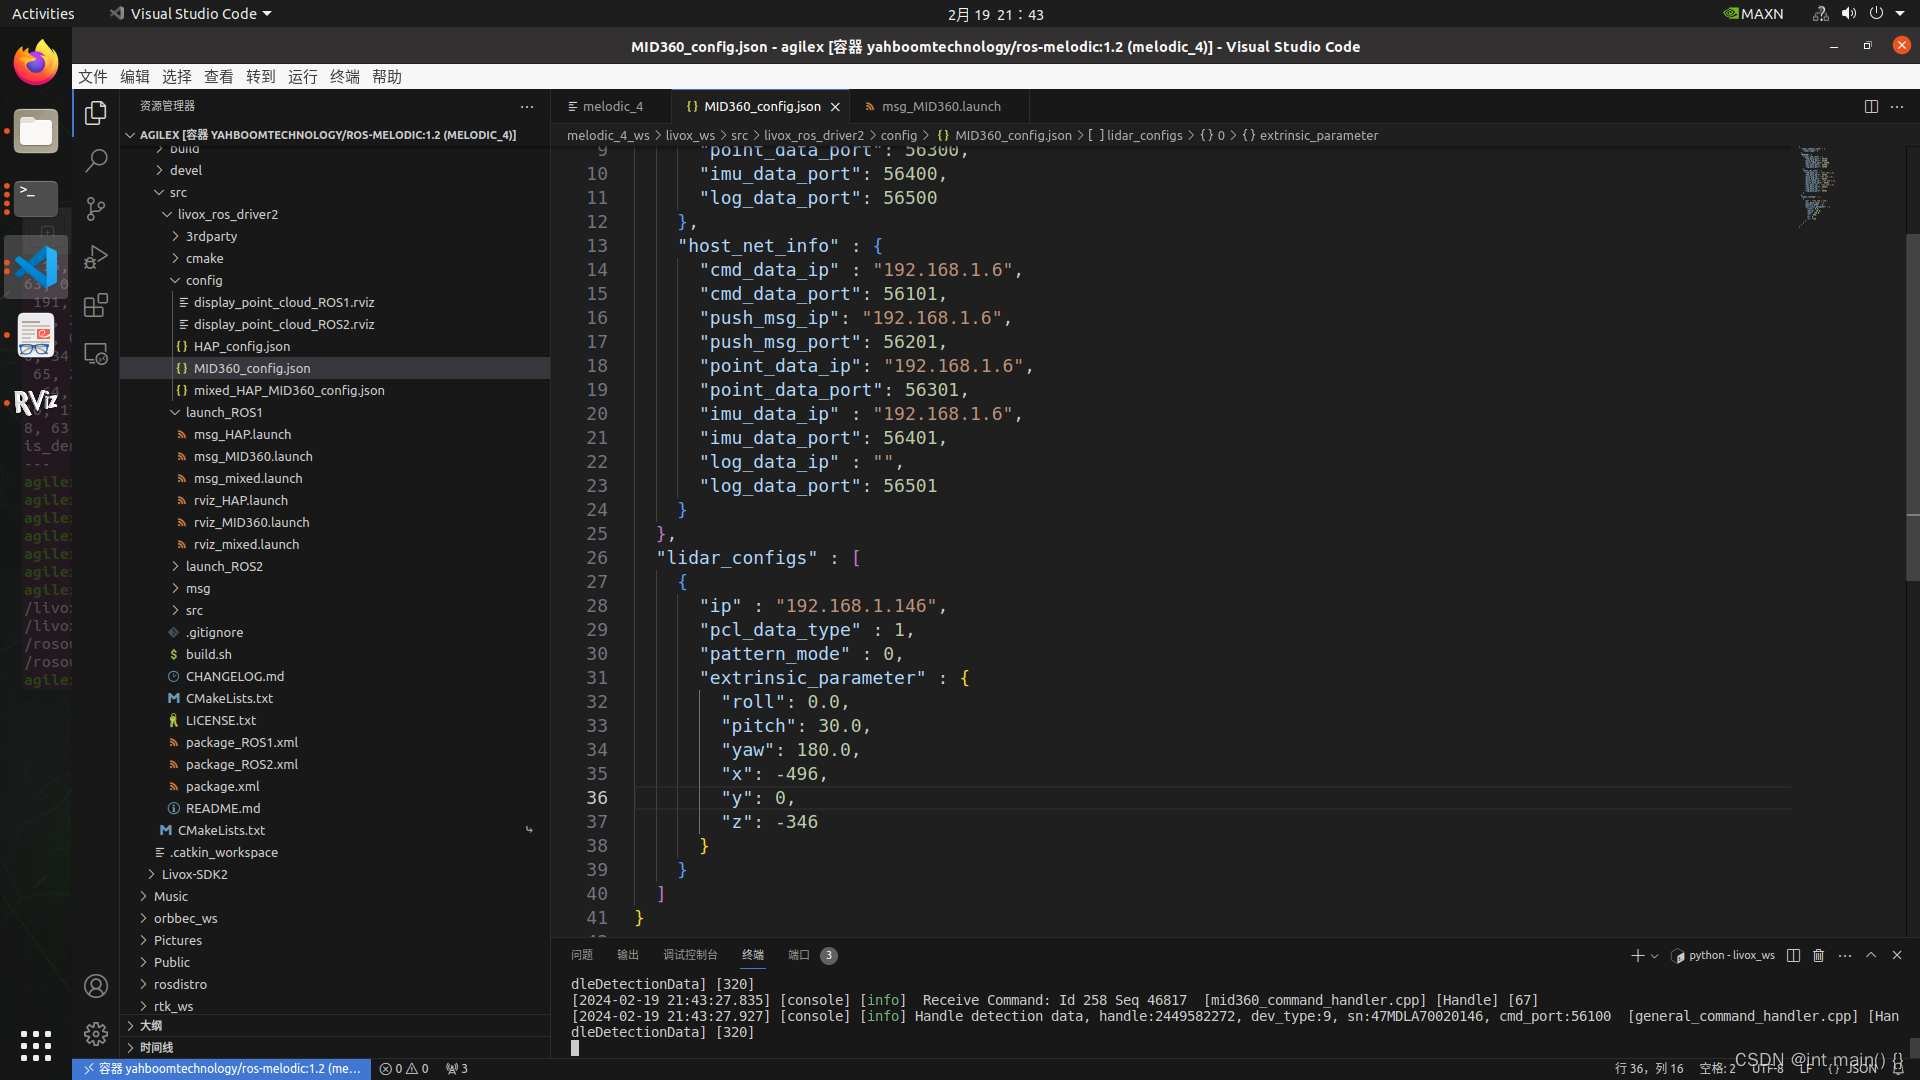Open the 文件 menu
Screen dimensions: 1920x1080
93,77
